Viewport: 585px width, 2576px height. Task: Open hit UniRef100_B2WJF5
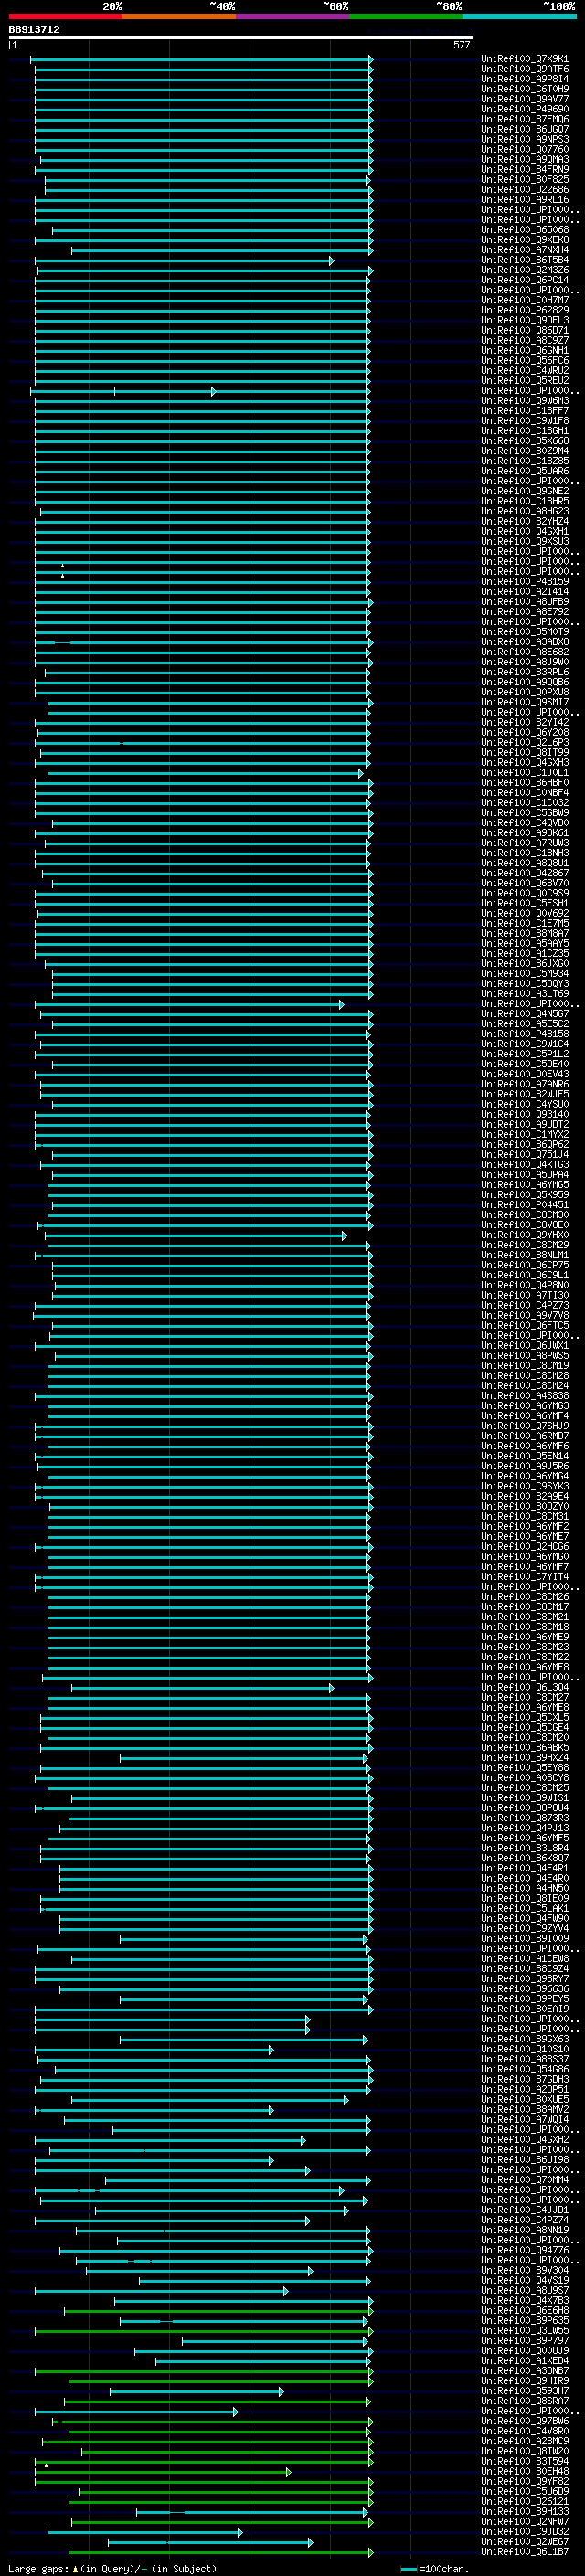525,1094
